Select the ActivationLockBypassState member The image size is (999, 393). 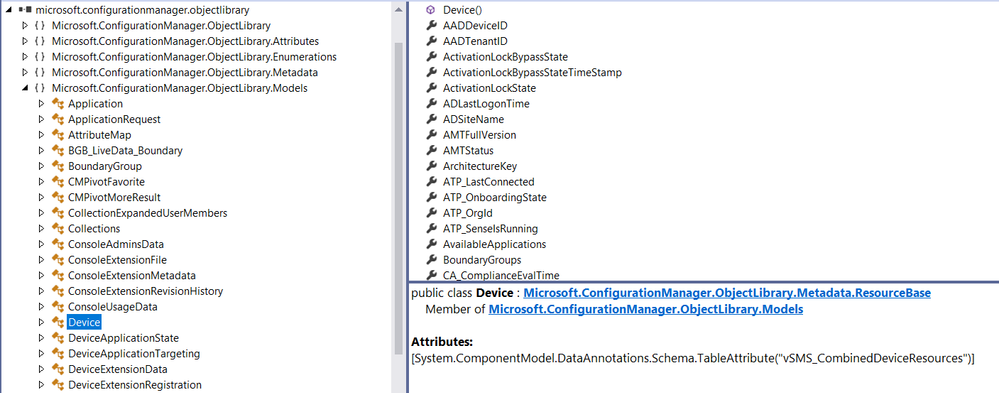[x=505, y=57]
